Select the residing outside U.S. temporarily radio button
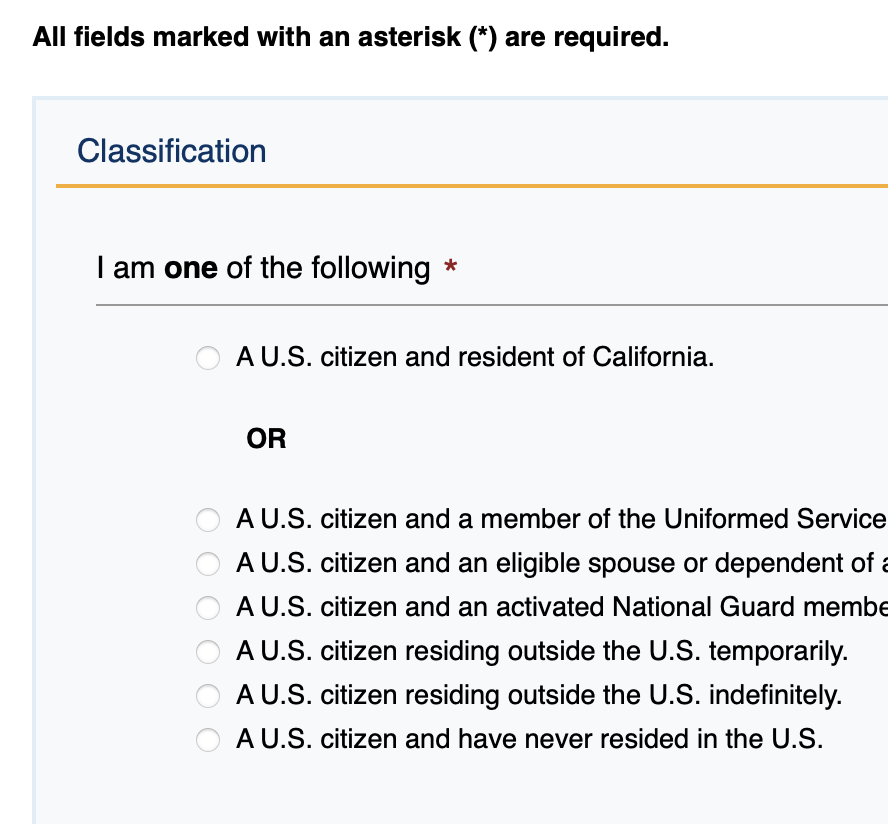888x824 pixels. point(208,652)
